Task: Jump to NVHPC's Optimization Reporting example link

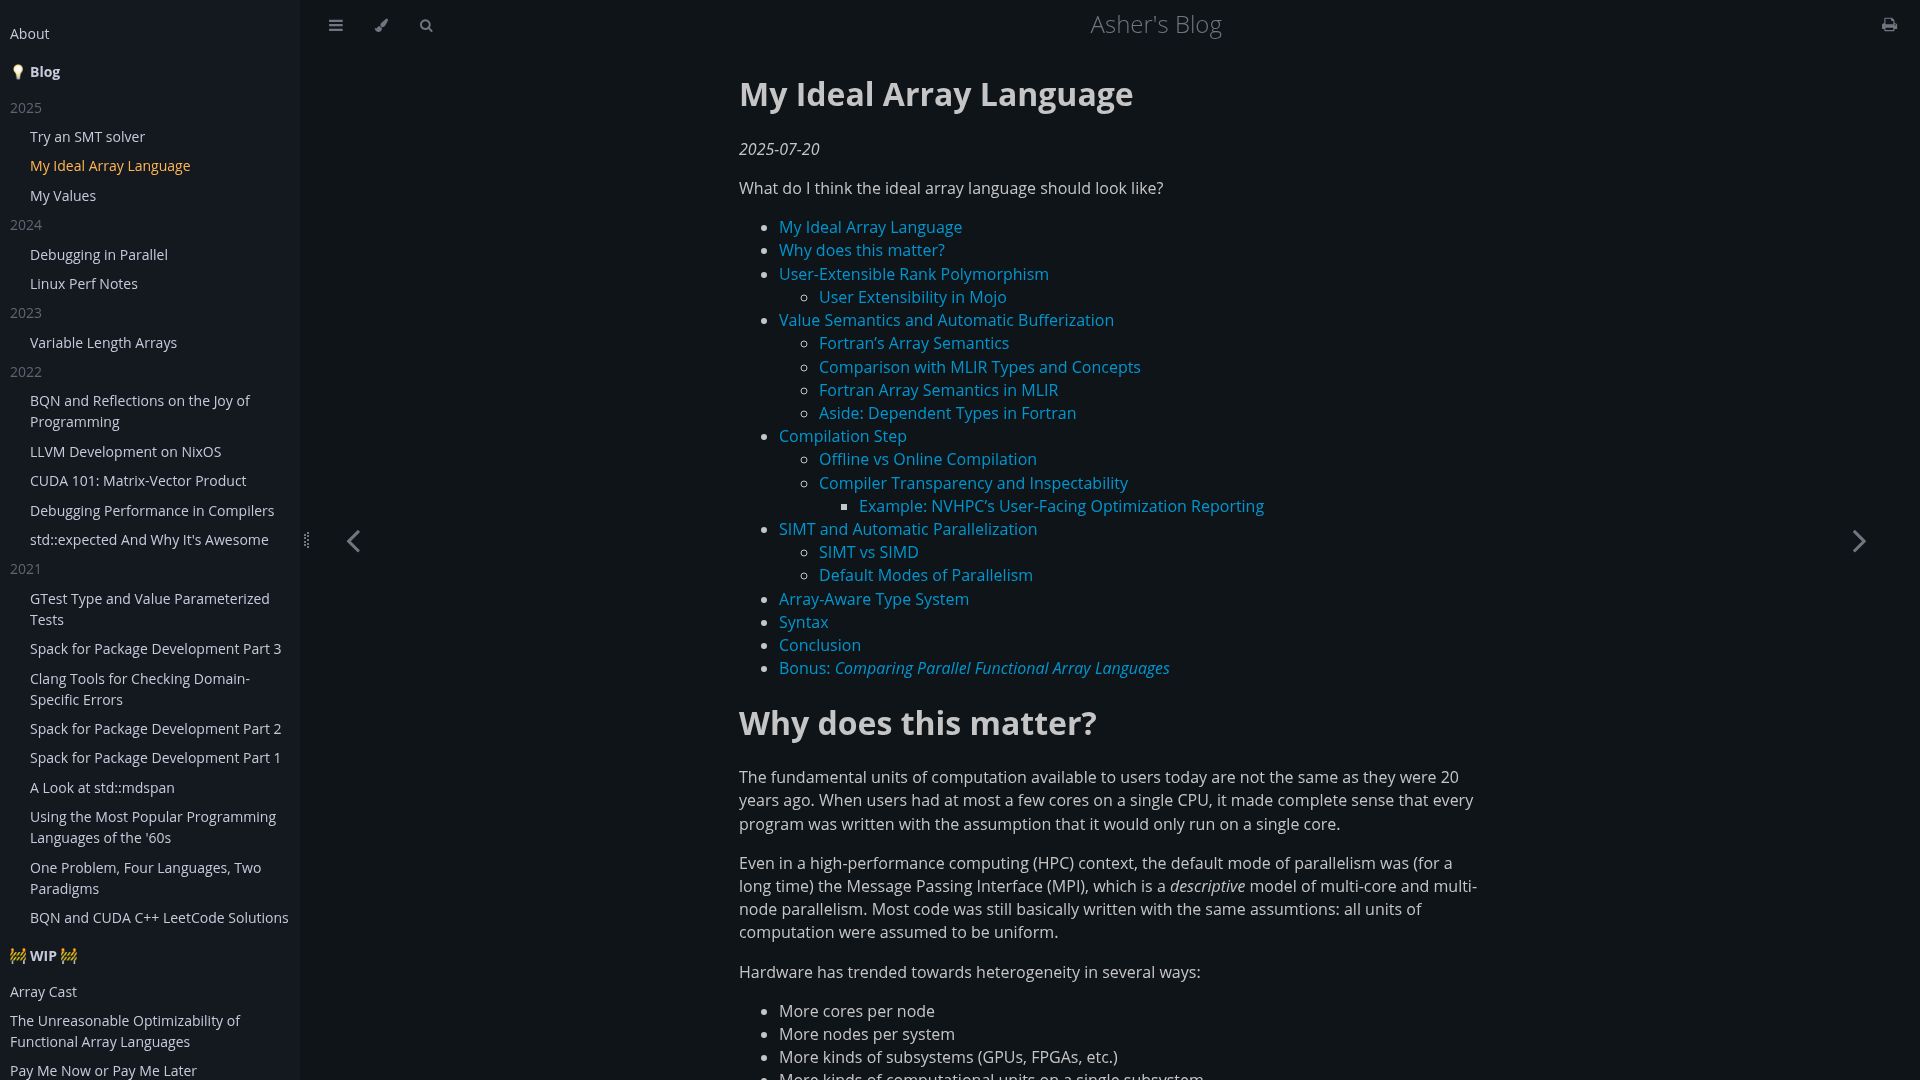Action: [1061, 506]
